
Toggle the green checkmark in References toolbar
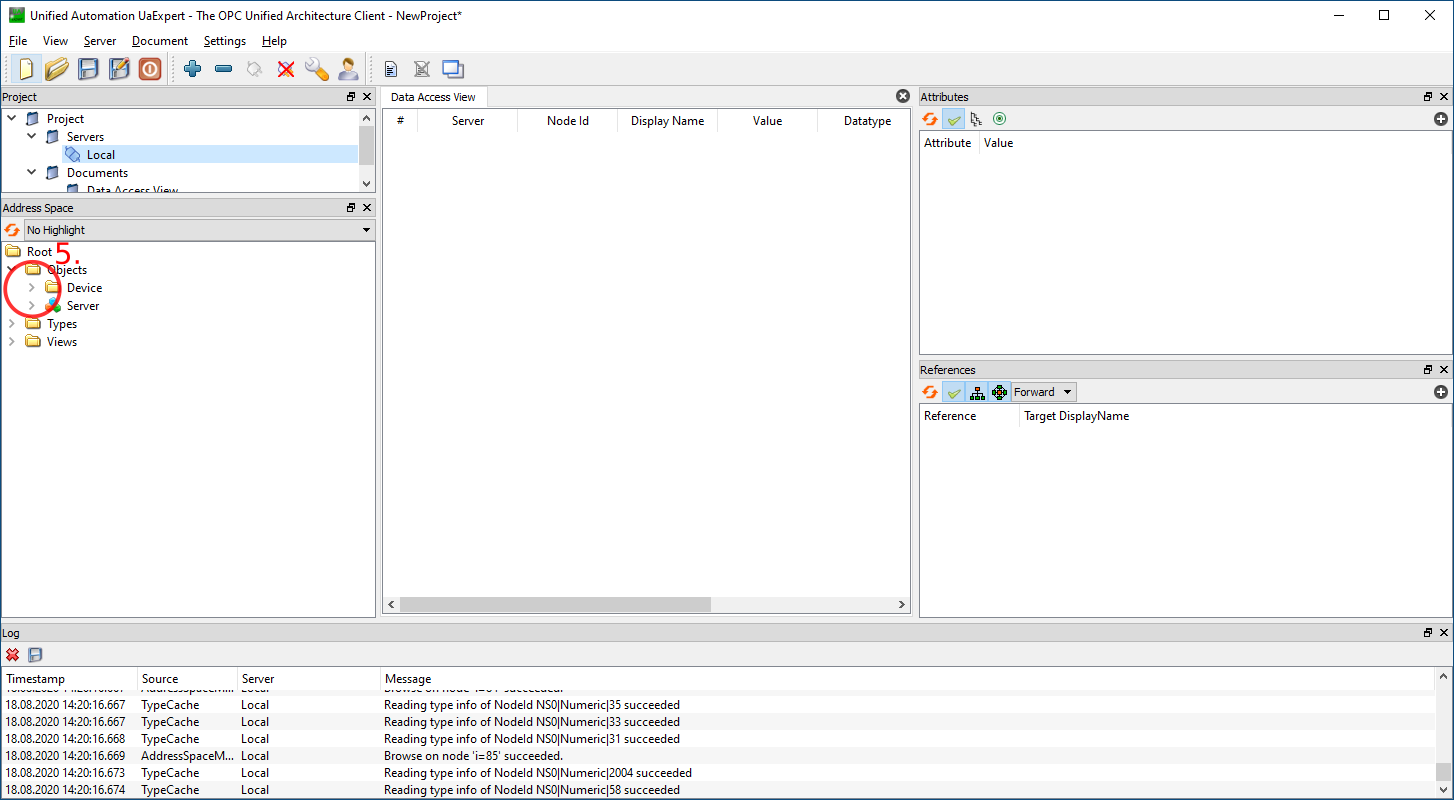(954, 392)
